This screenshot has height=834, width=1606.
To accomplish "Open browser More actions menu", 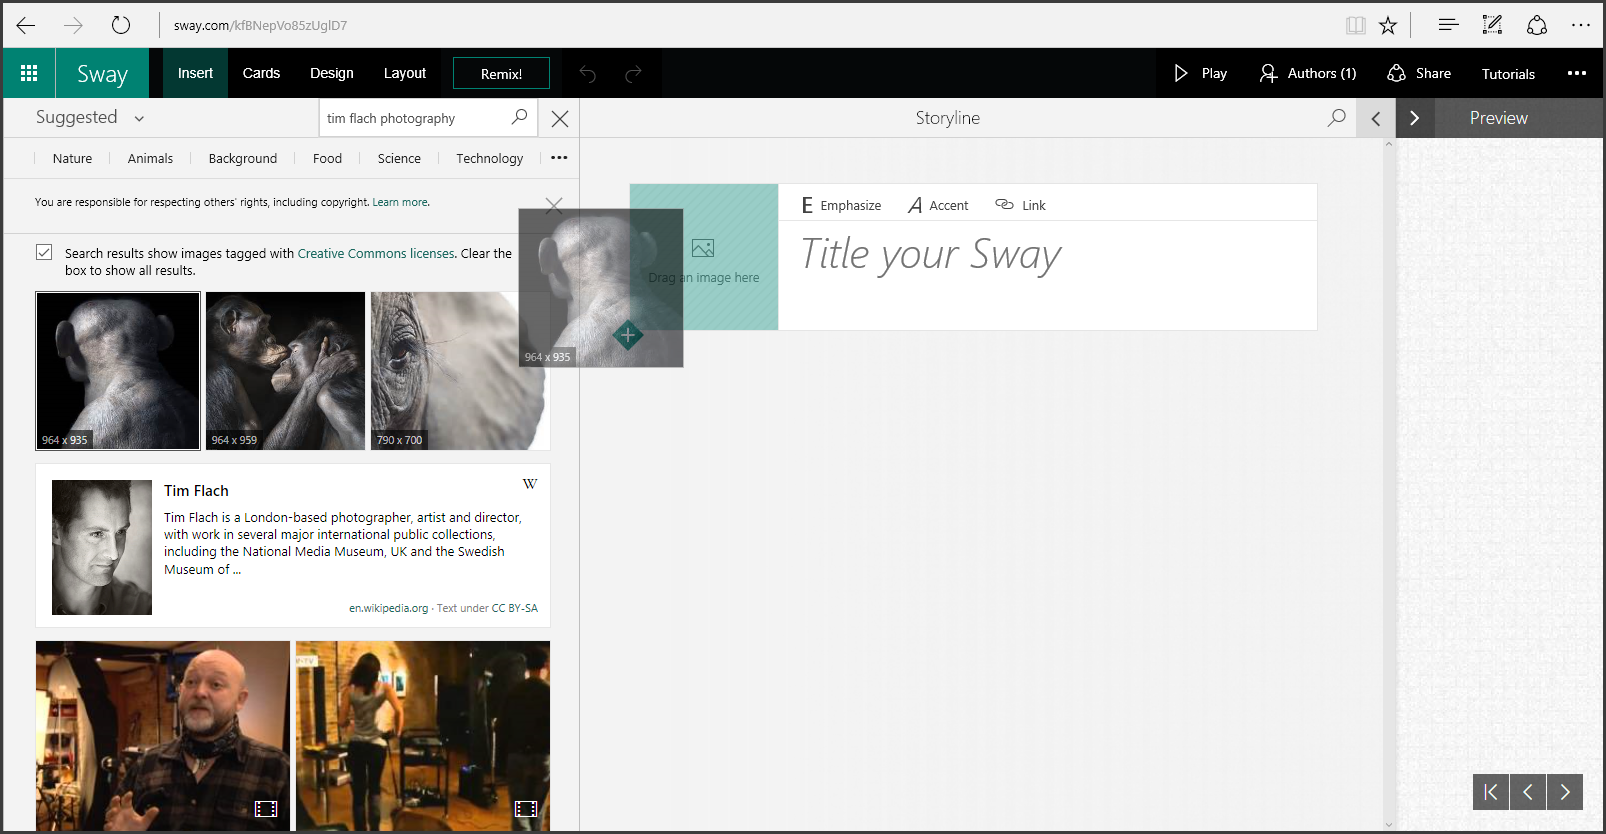I will tap(1581, 25).
